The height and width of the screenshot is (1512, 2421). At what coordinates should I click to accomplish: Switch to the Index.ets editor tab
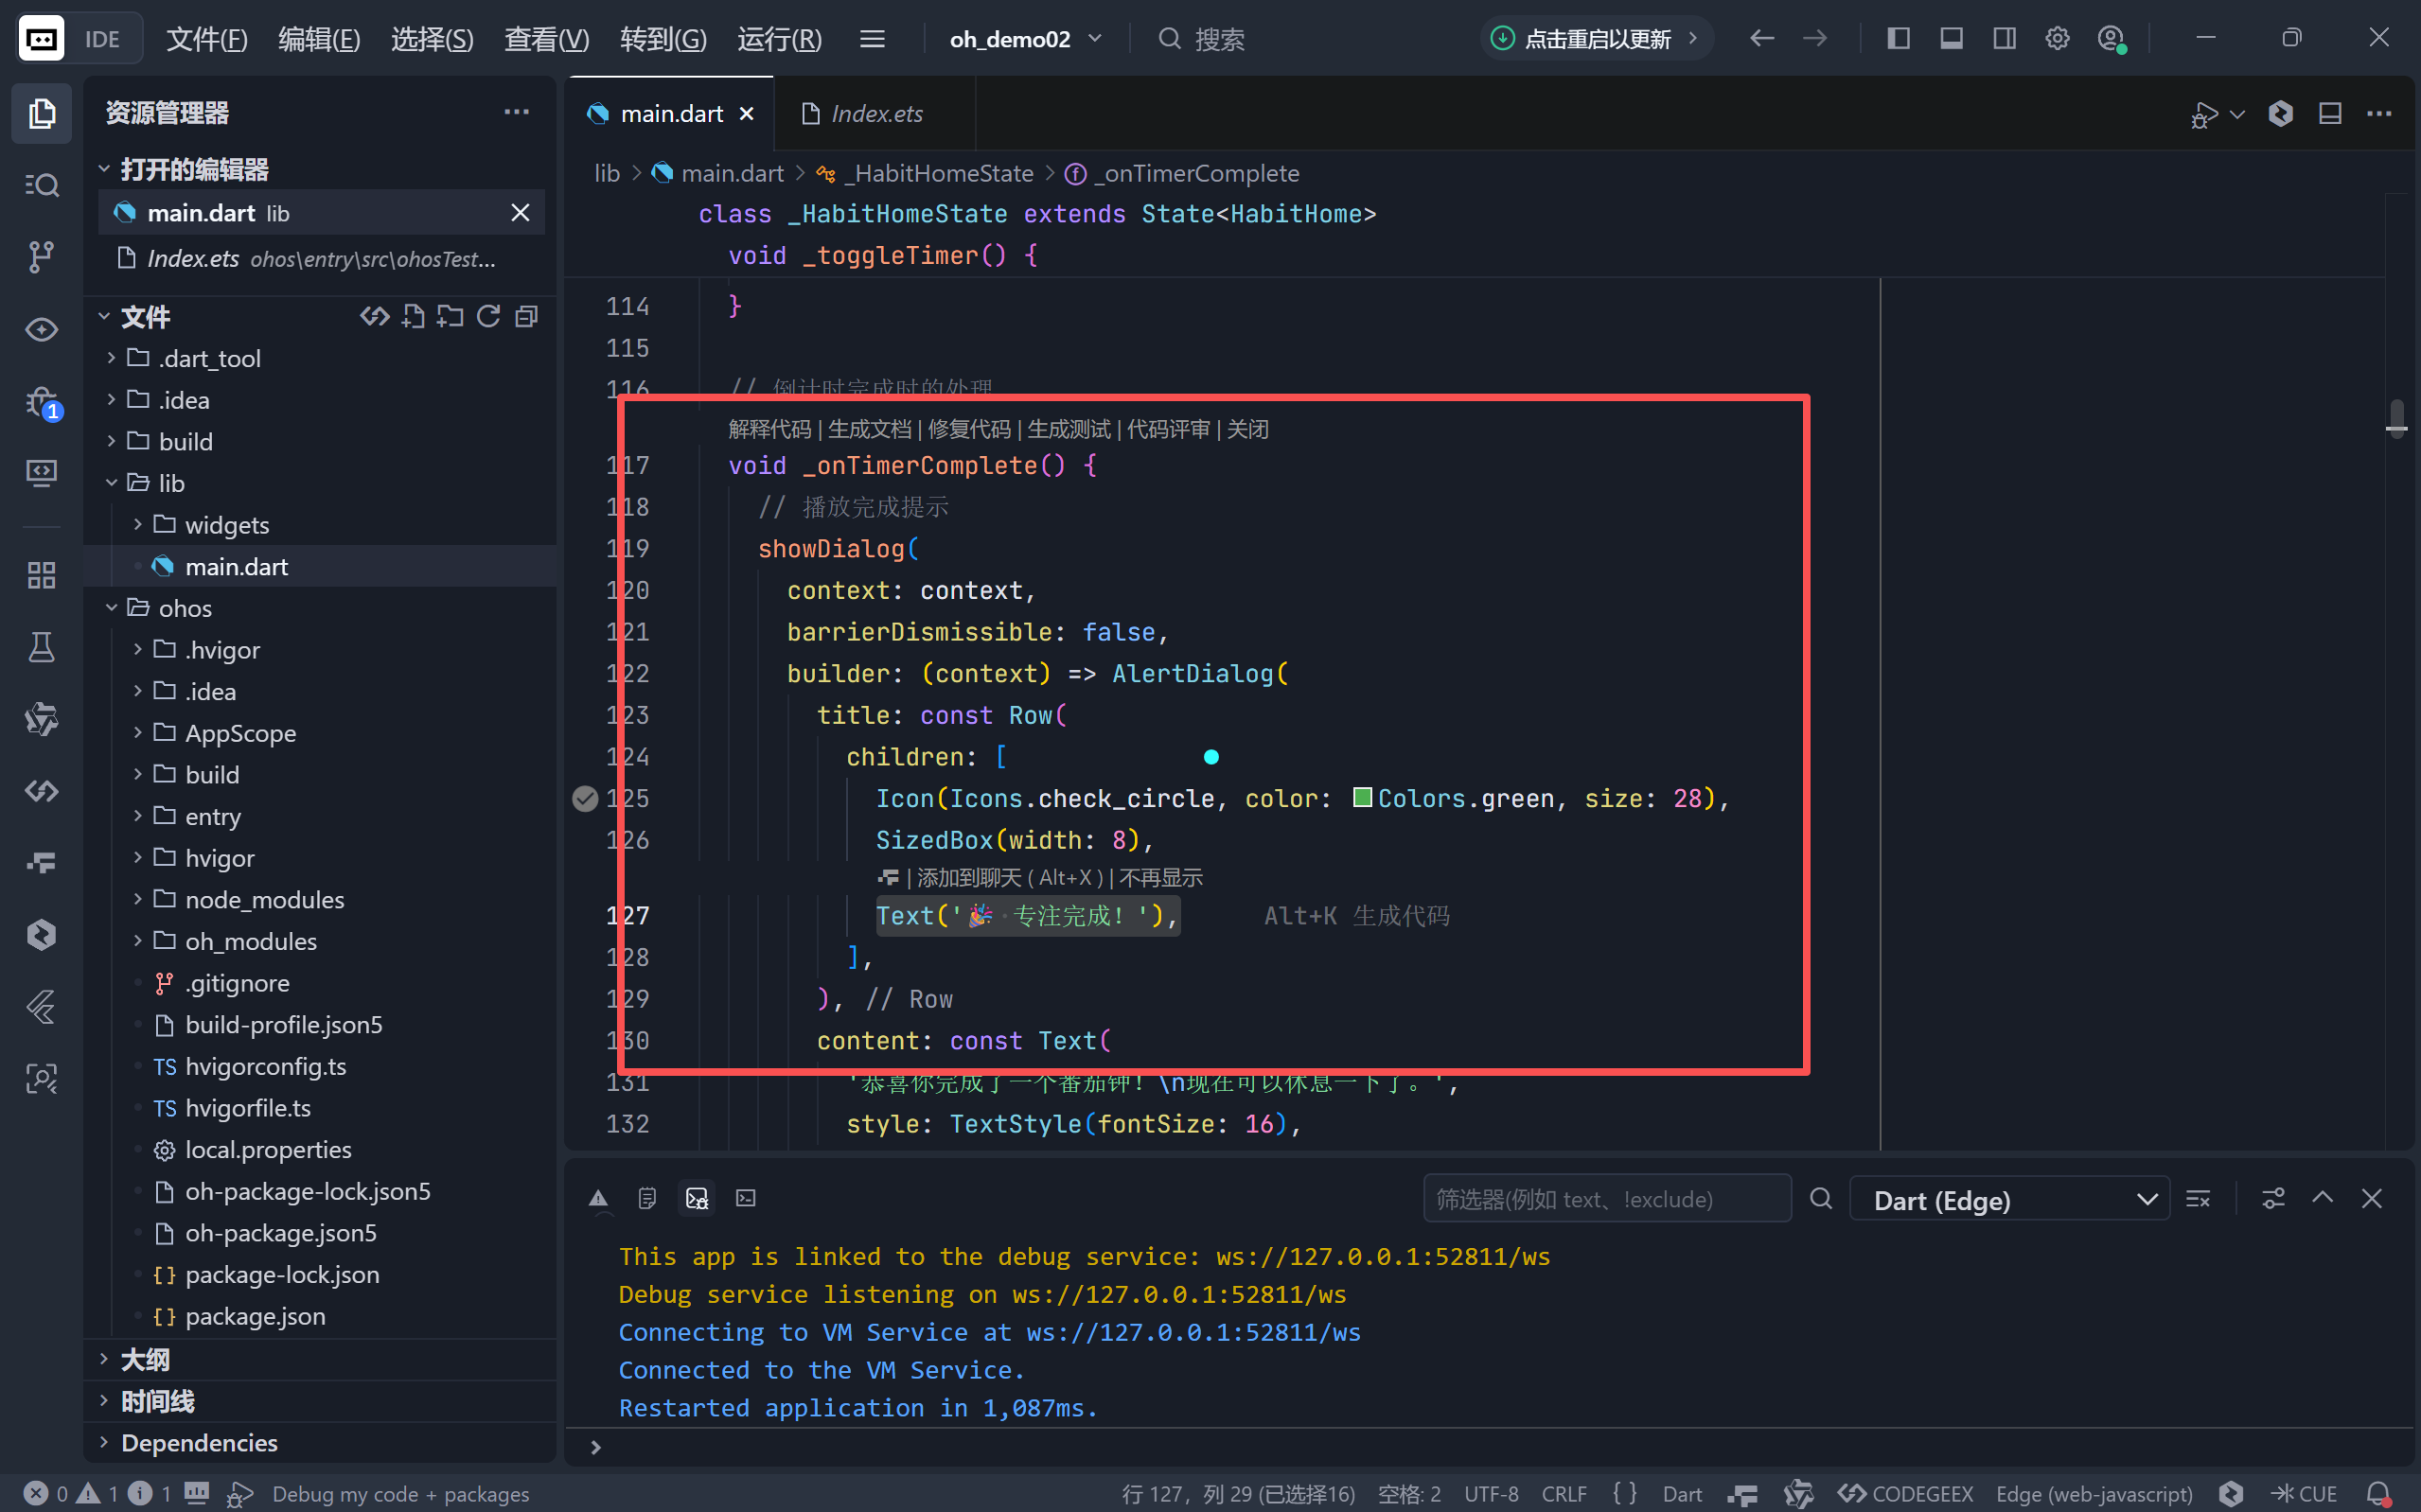pyautogui.click(x=876, y=114)
